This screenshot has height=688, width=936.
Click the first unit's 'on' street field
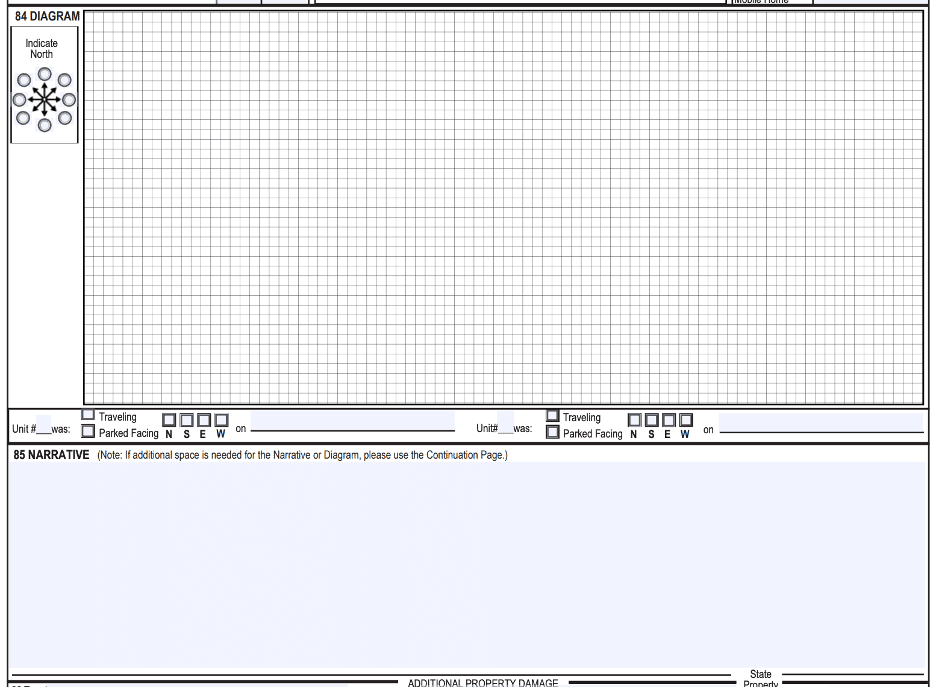(353, 421)
